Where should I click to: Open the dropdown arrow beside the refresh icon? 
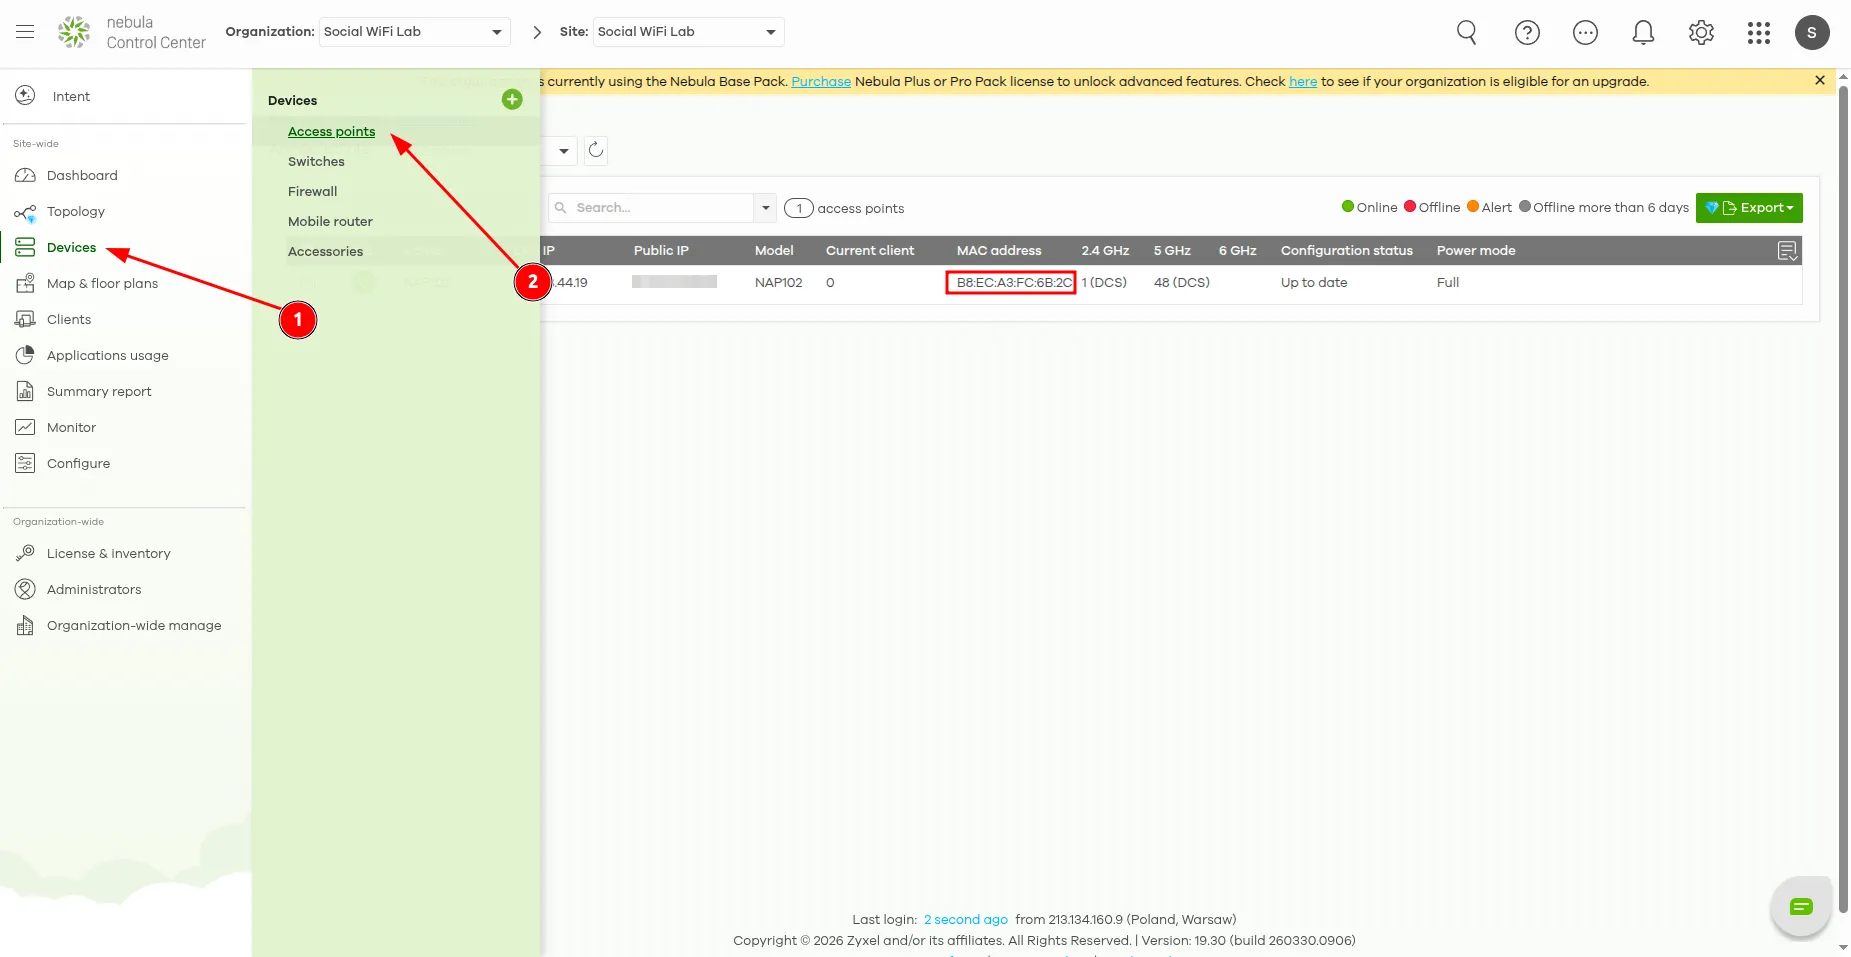(x=564, y=151)
